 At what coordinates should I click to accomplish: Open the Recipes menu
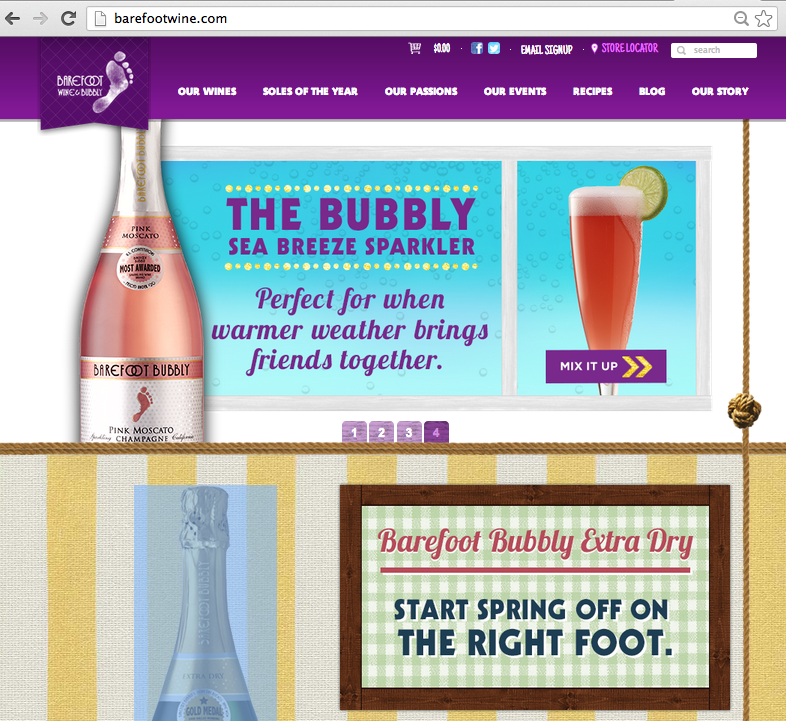click(593, 91)
